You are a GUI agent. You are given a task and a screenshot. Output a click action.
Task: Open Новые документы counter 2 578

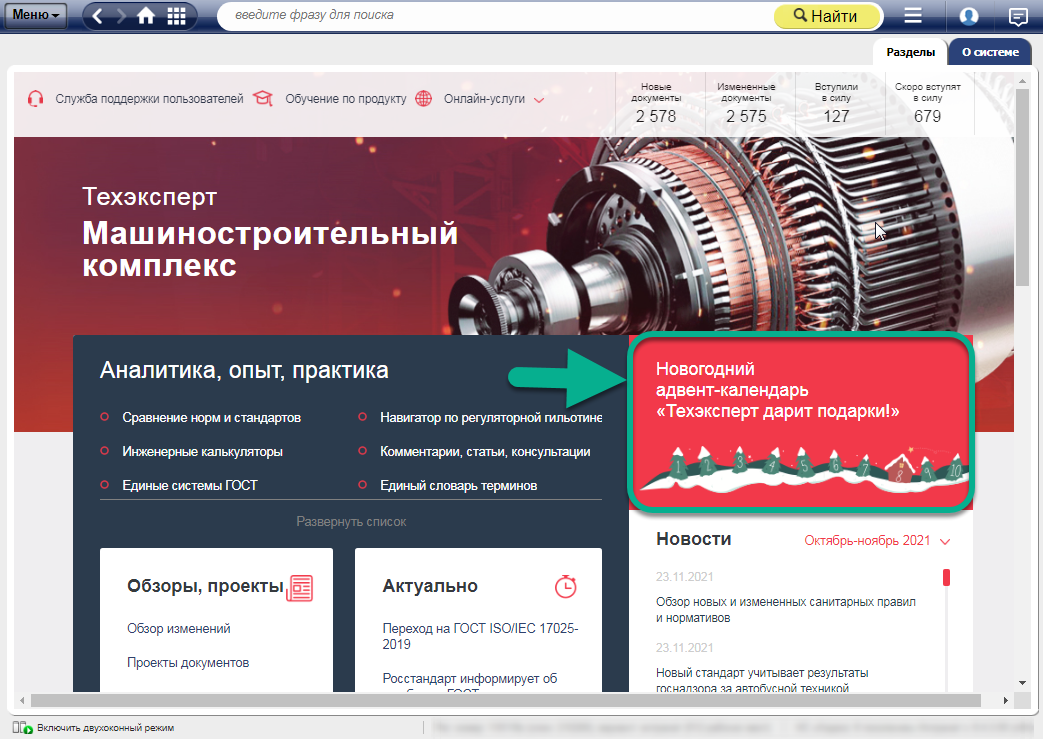(x=656, y=104)
